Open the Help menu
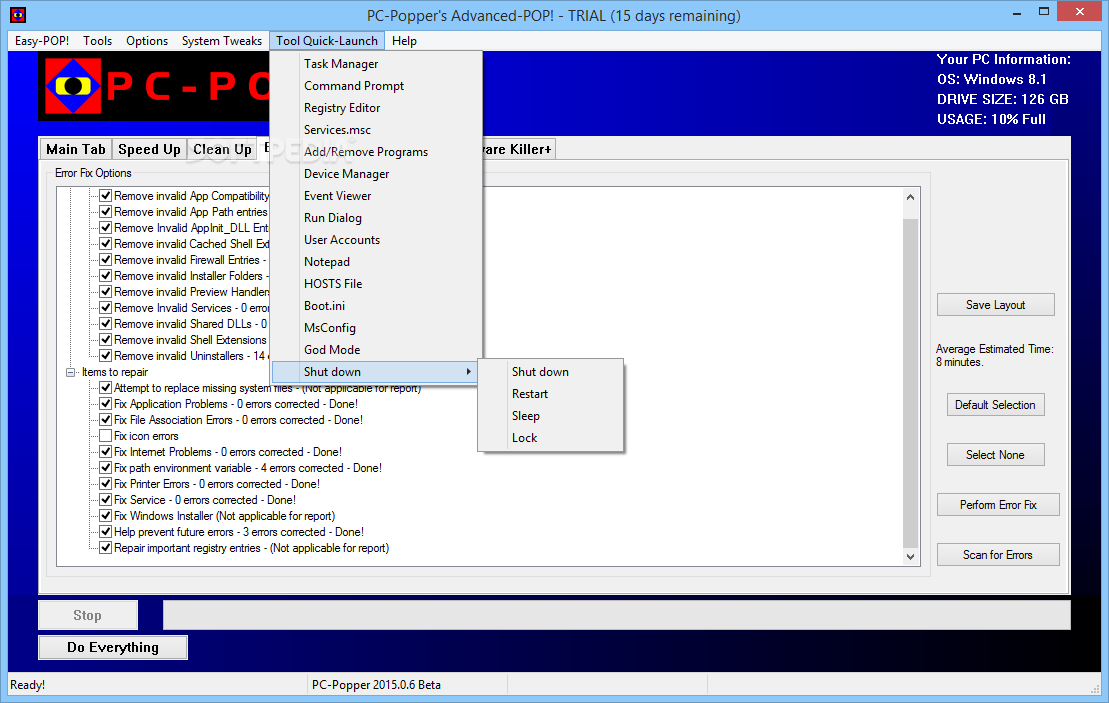 (405, 41)
